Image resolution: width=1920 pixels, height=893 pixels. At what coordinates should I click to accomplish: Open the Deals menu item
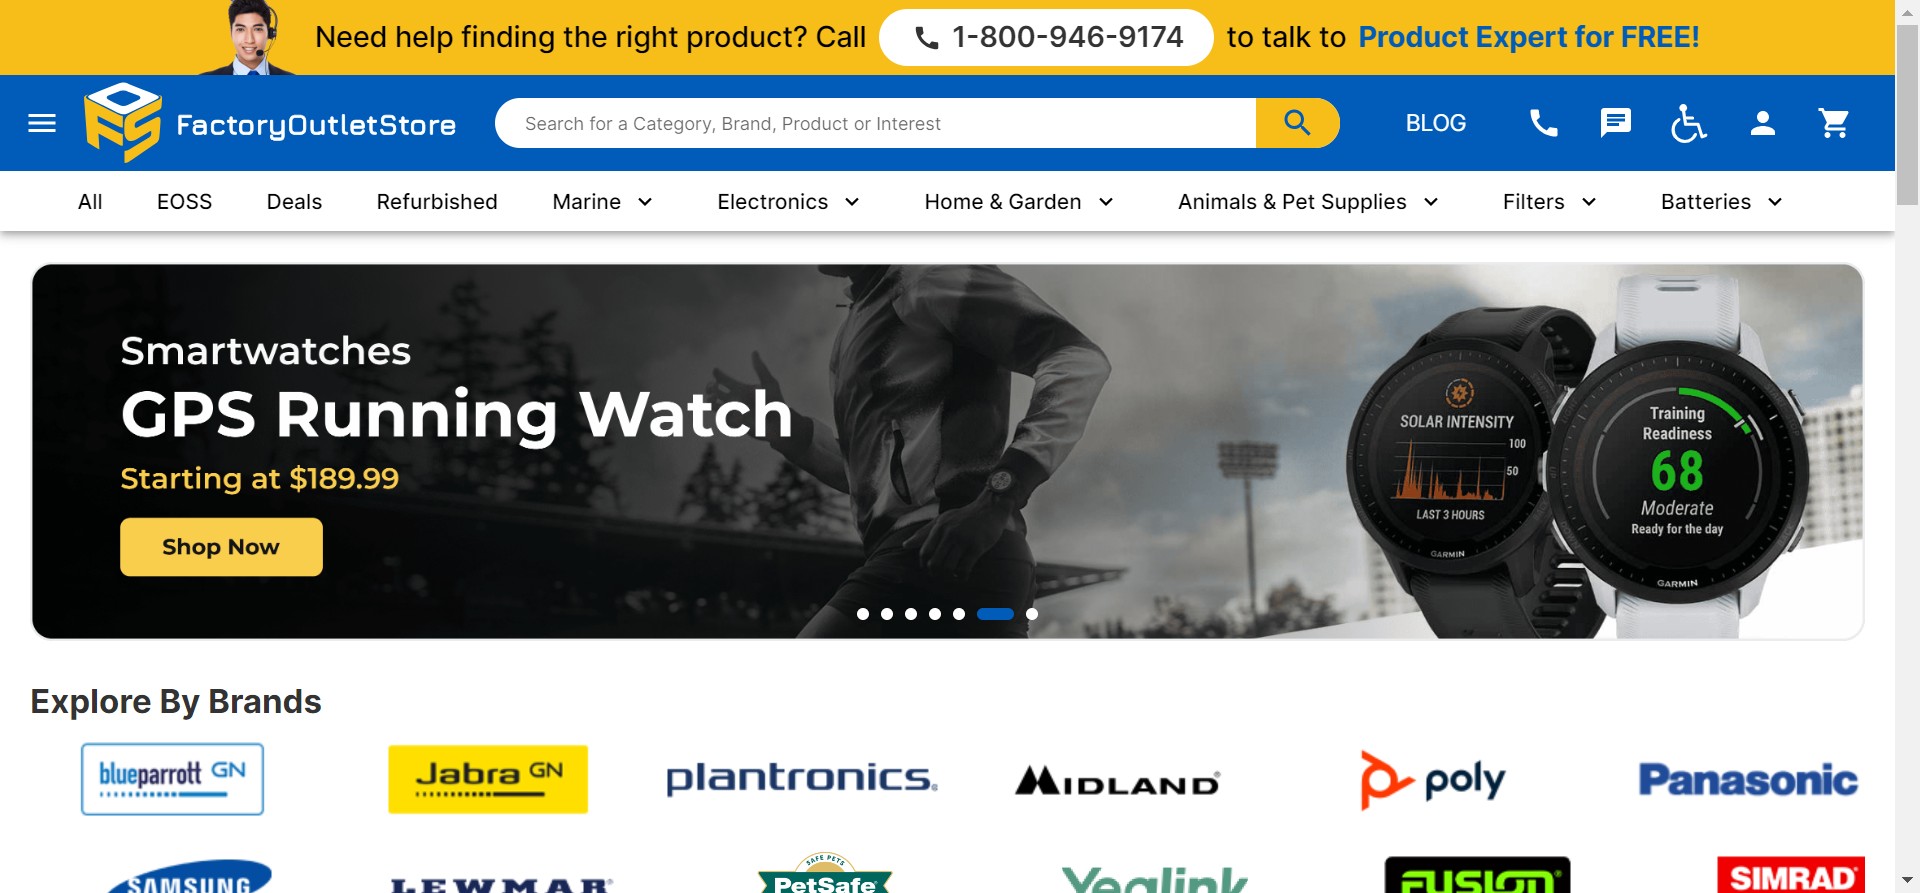pyautogui.click(x=294, y=202)
